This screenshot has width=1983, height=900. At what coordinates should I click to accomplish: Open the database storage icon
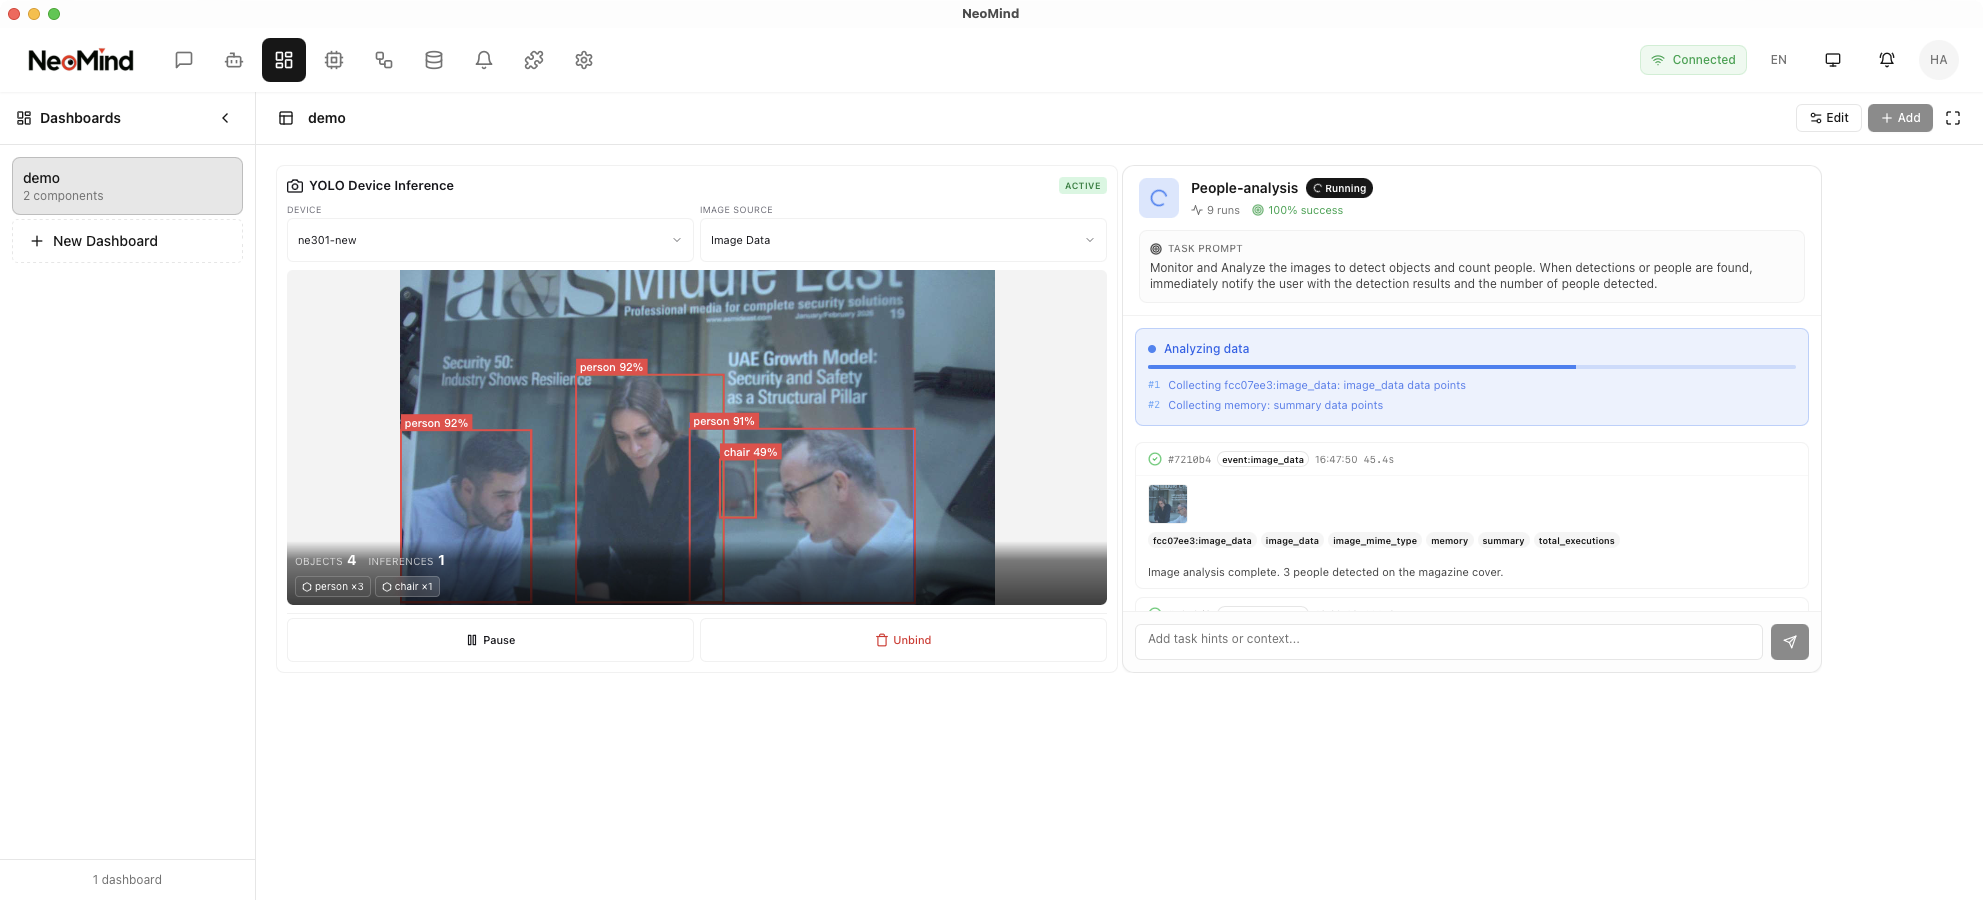[434, 60]
